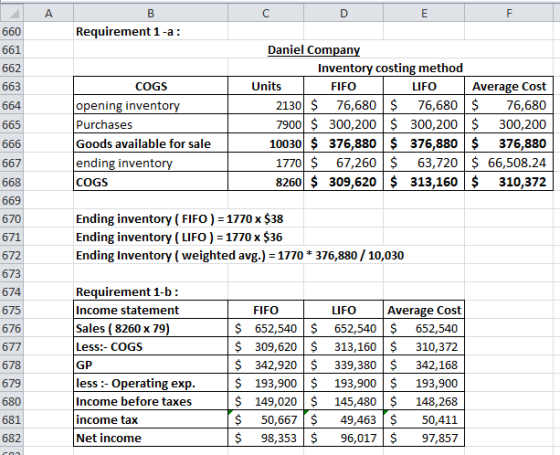Screen dimensions: 560x455
Task: Click the 'Requirement 1-b :' cell
Action: [151, 292]
